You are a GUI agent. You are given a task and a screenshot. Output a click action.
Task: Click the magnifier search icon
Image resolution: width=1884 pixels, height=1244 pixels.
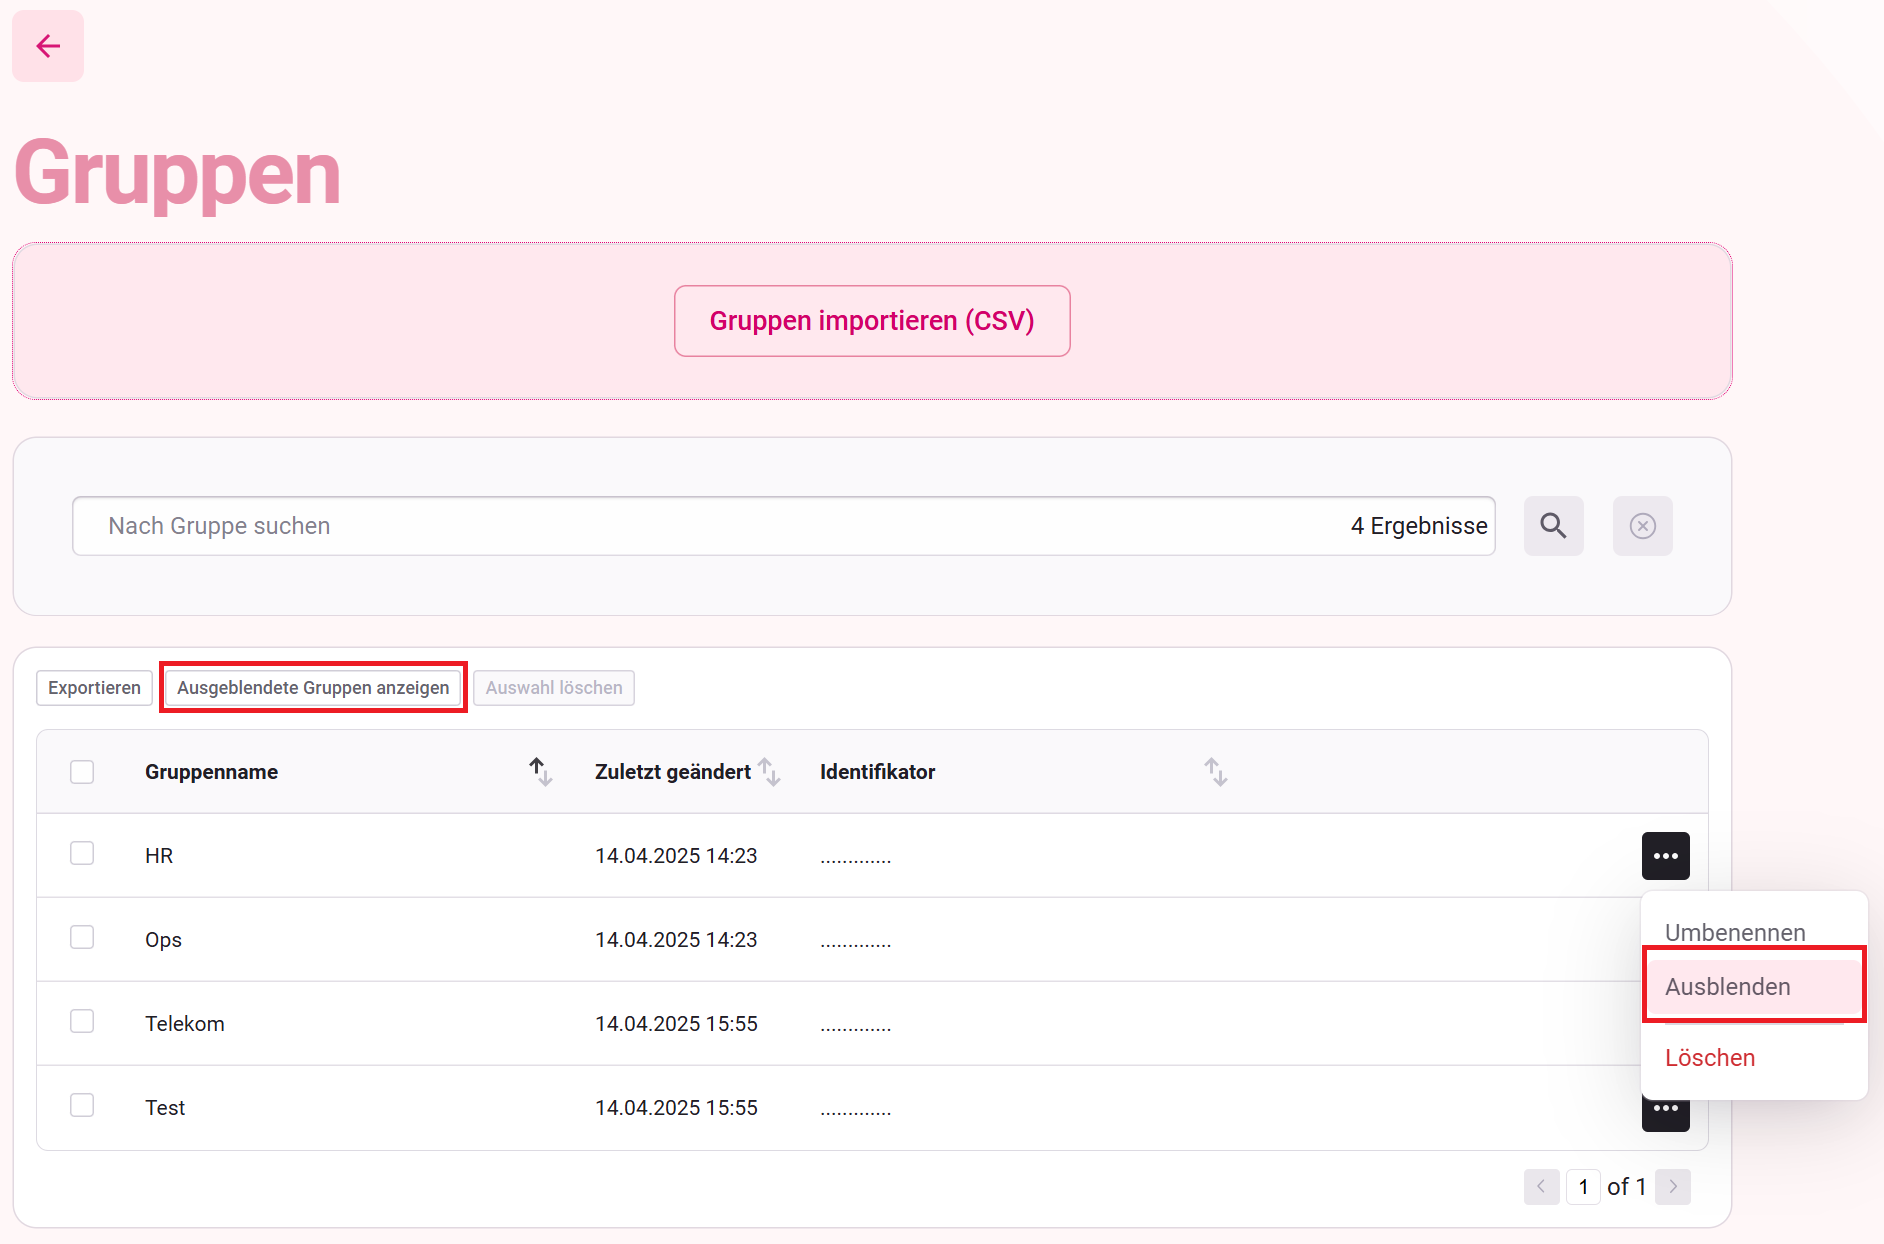pyautogui.click(x=1553, y=526)
